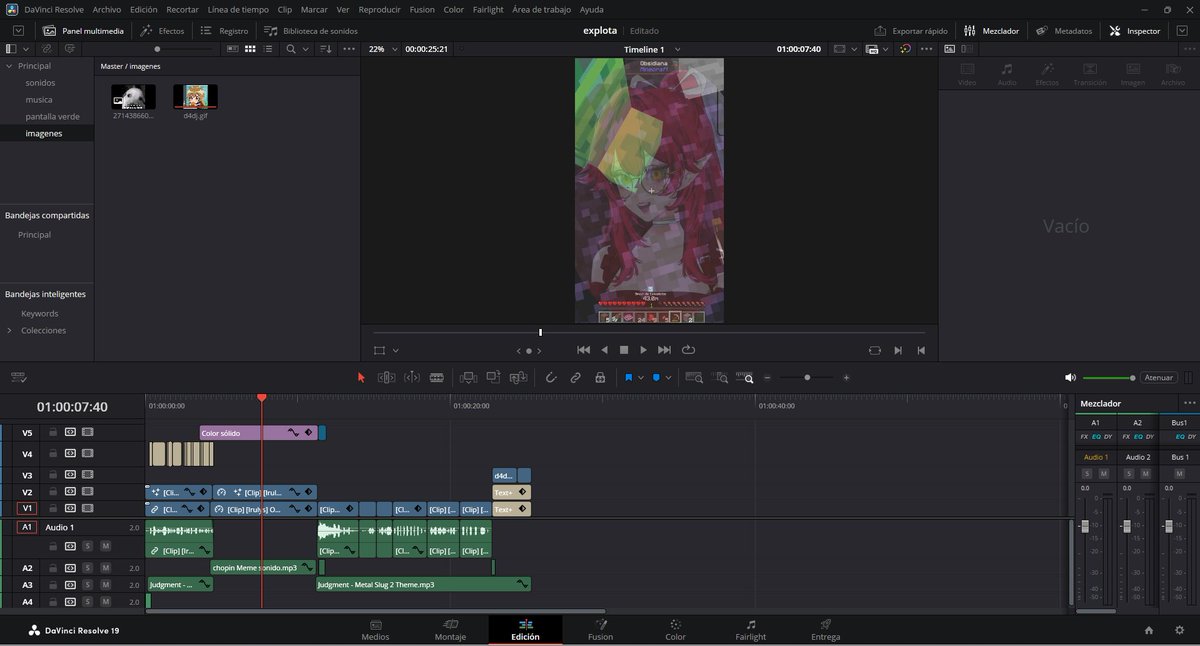The image size is (1200, 646).
Task: Open the Edición menu
Action: click(144, 9)
